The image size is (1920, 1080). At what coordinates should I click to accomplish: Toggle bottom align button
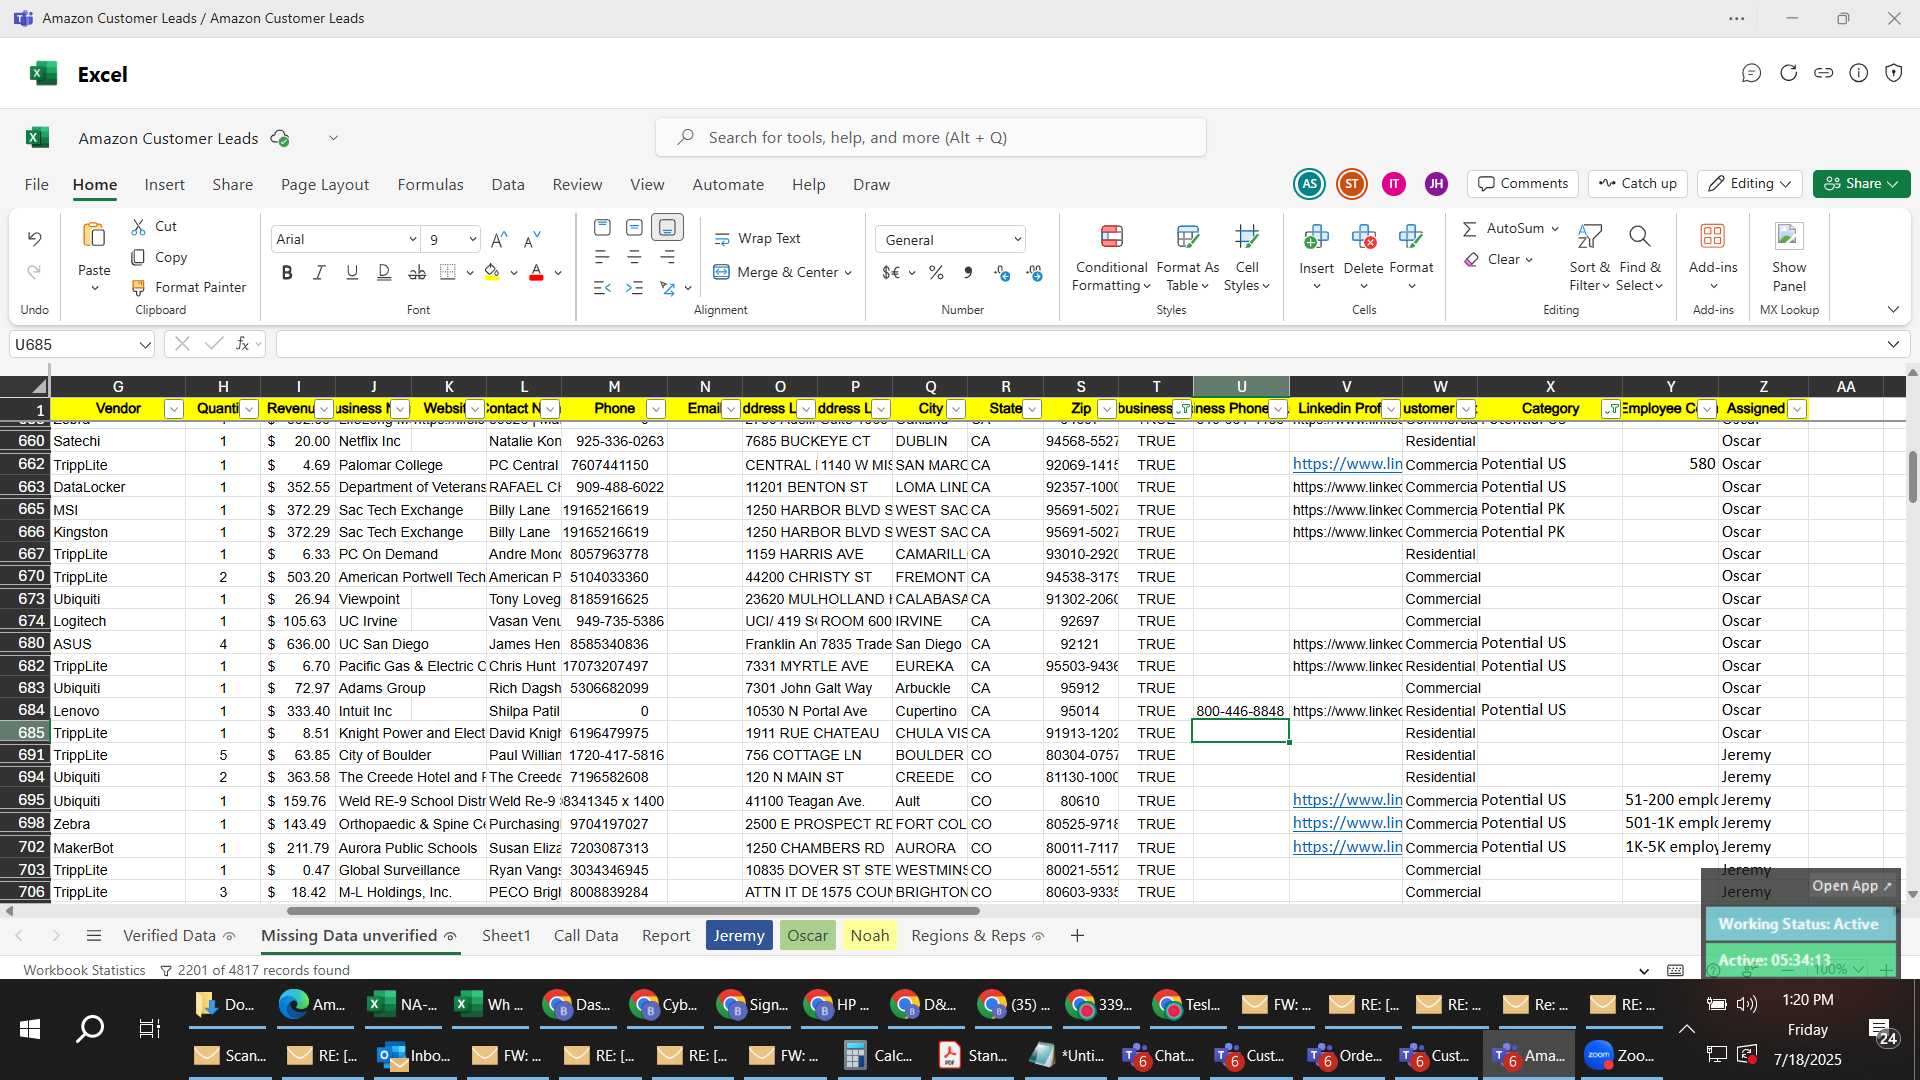(x=667, y=228)
